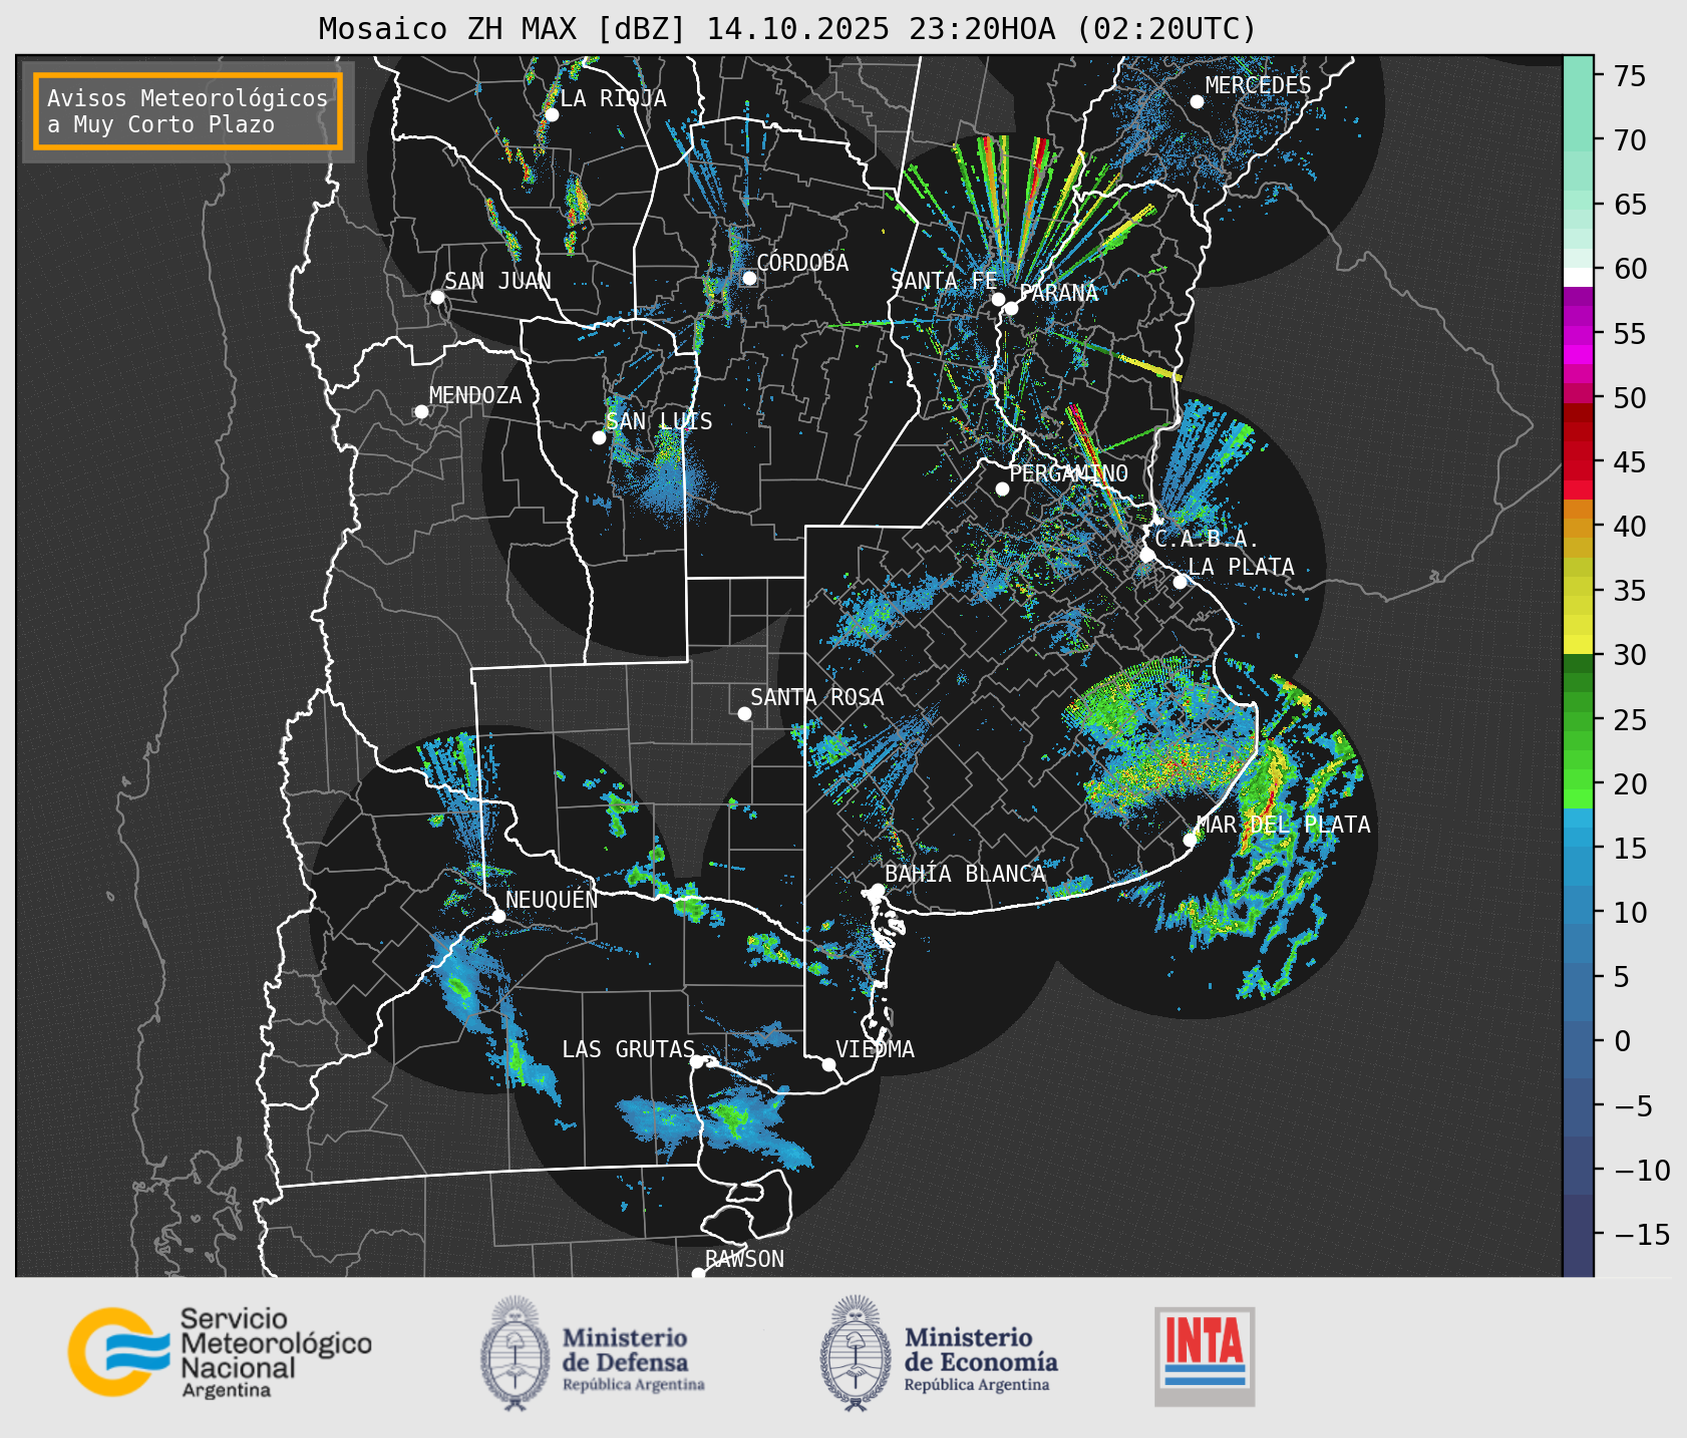
Task: Click the mint 70 dBZ color band
Action: coord(1578,140)
